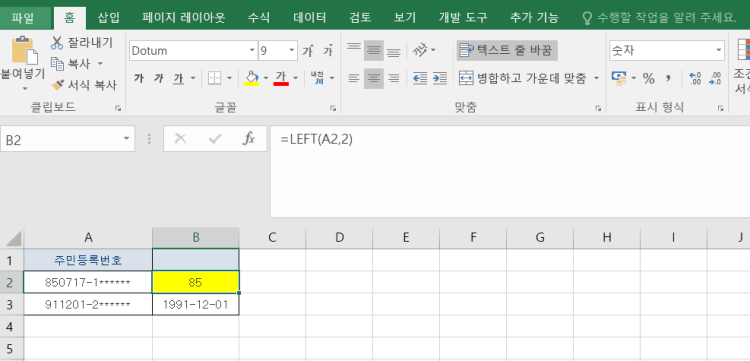This screenshot has height=361, width=750.
Task: Toggle wrap text (텍스트 줄 바꿈)
Action: tap(507, 50)
